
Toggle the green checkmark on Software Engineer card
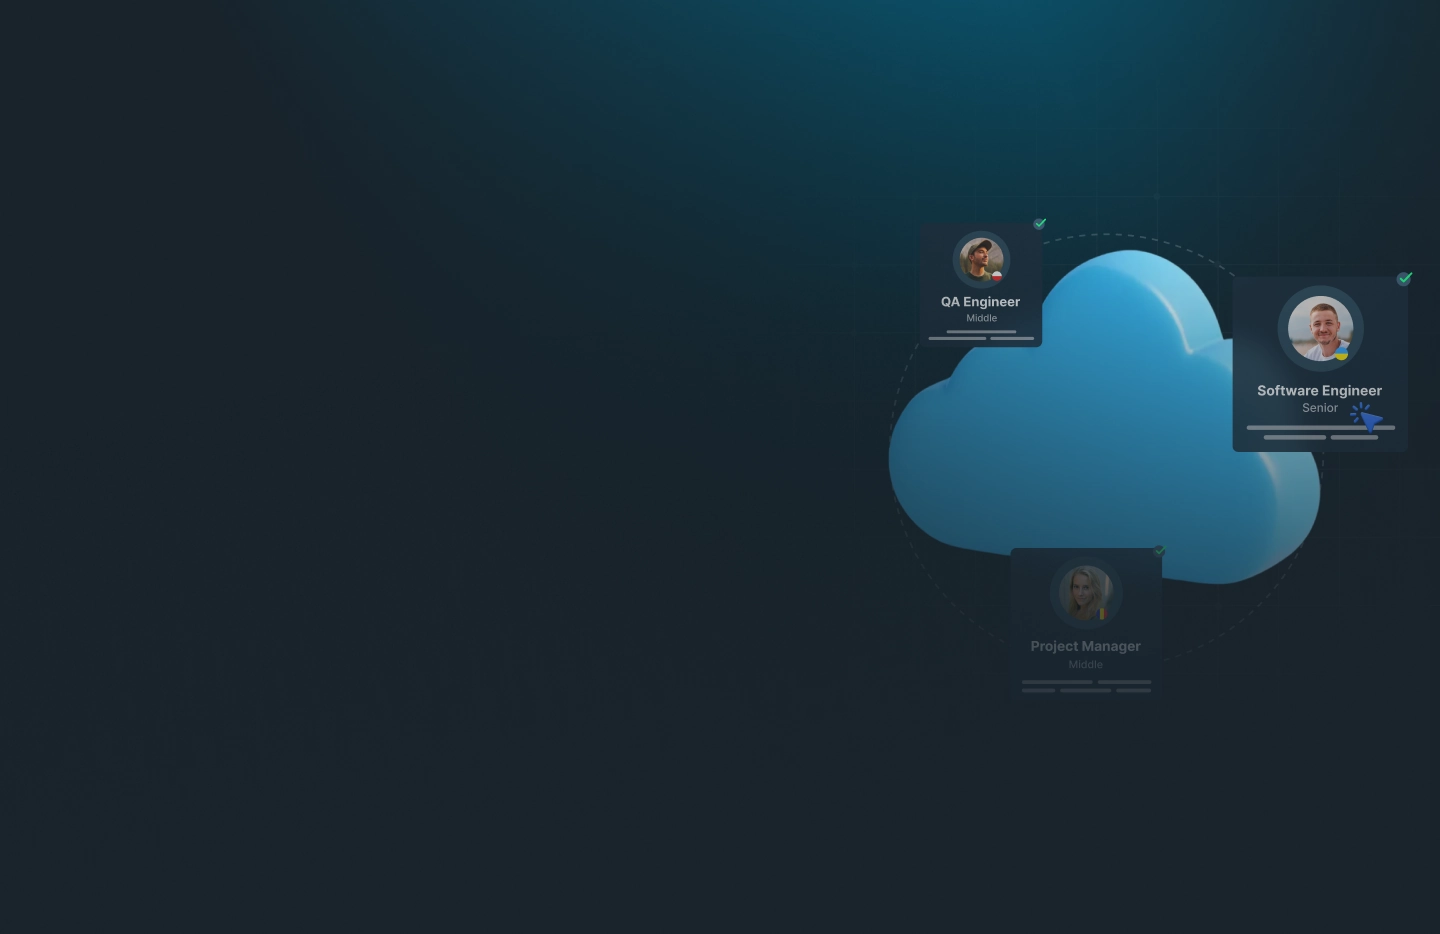point(1405,279)
